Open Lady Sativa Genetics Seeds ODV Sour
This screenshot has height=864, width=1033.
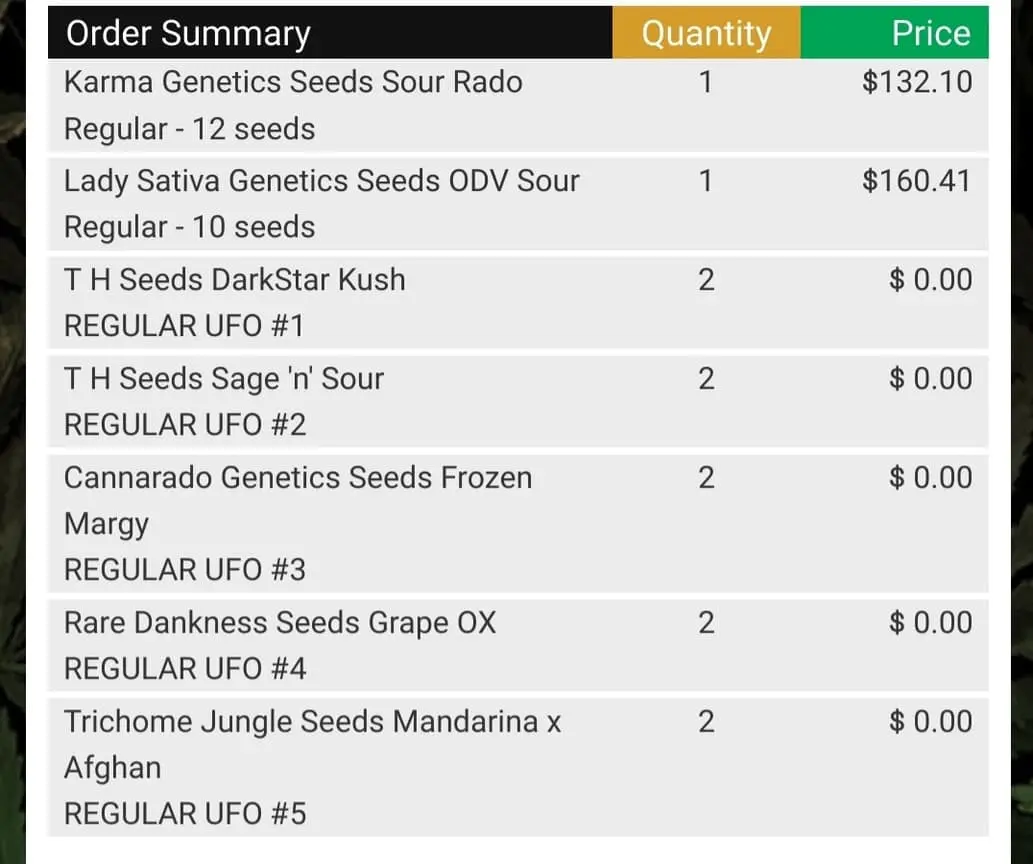pos(321,181)
